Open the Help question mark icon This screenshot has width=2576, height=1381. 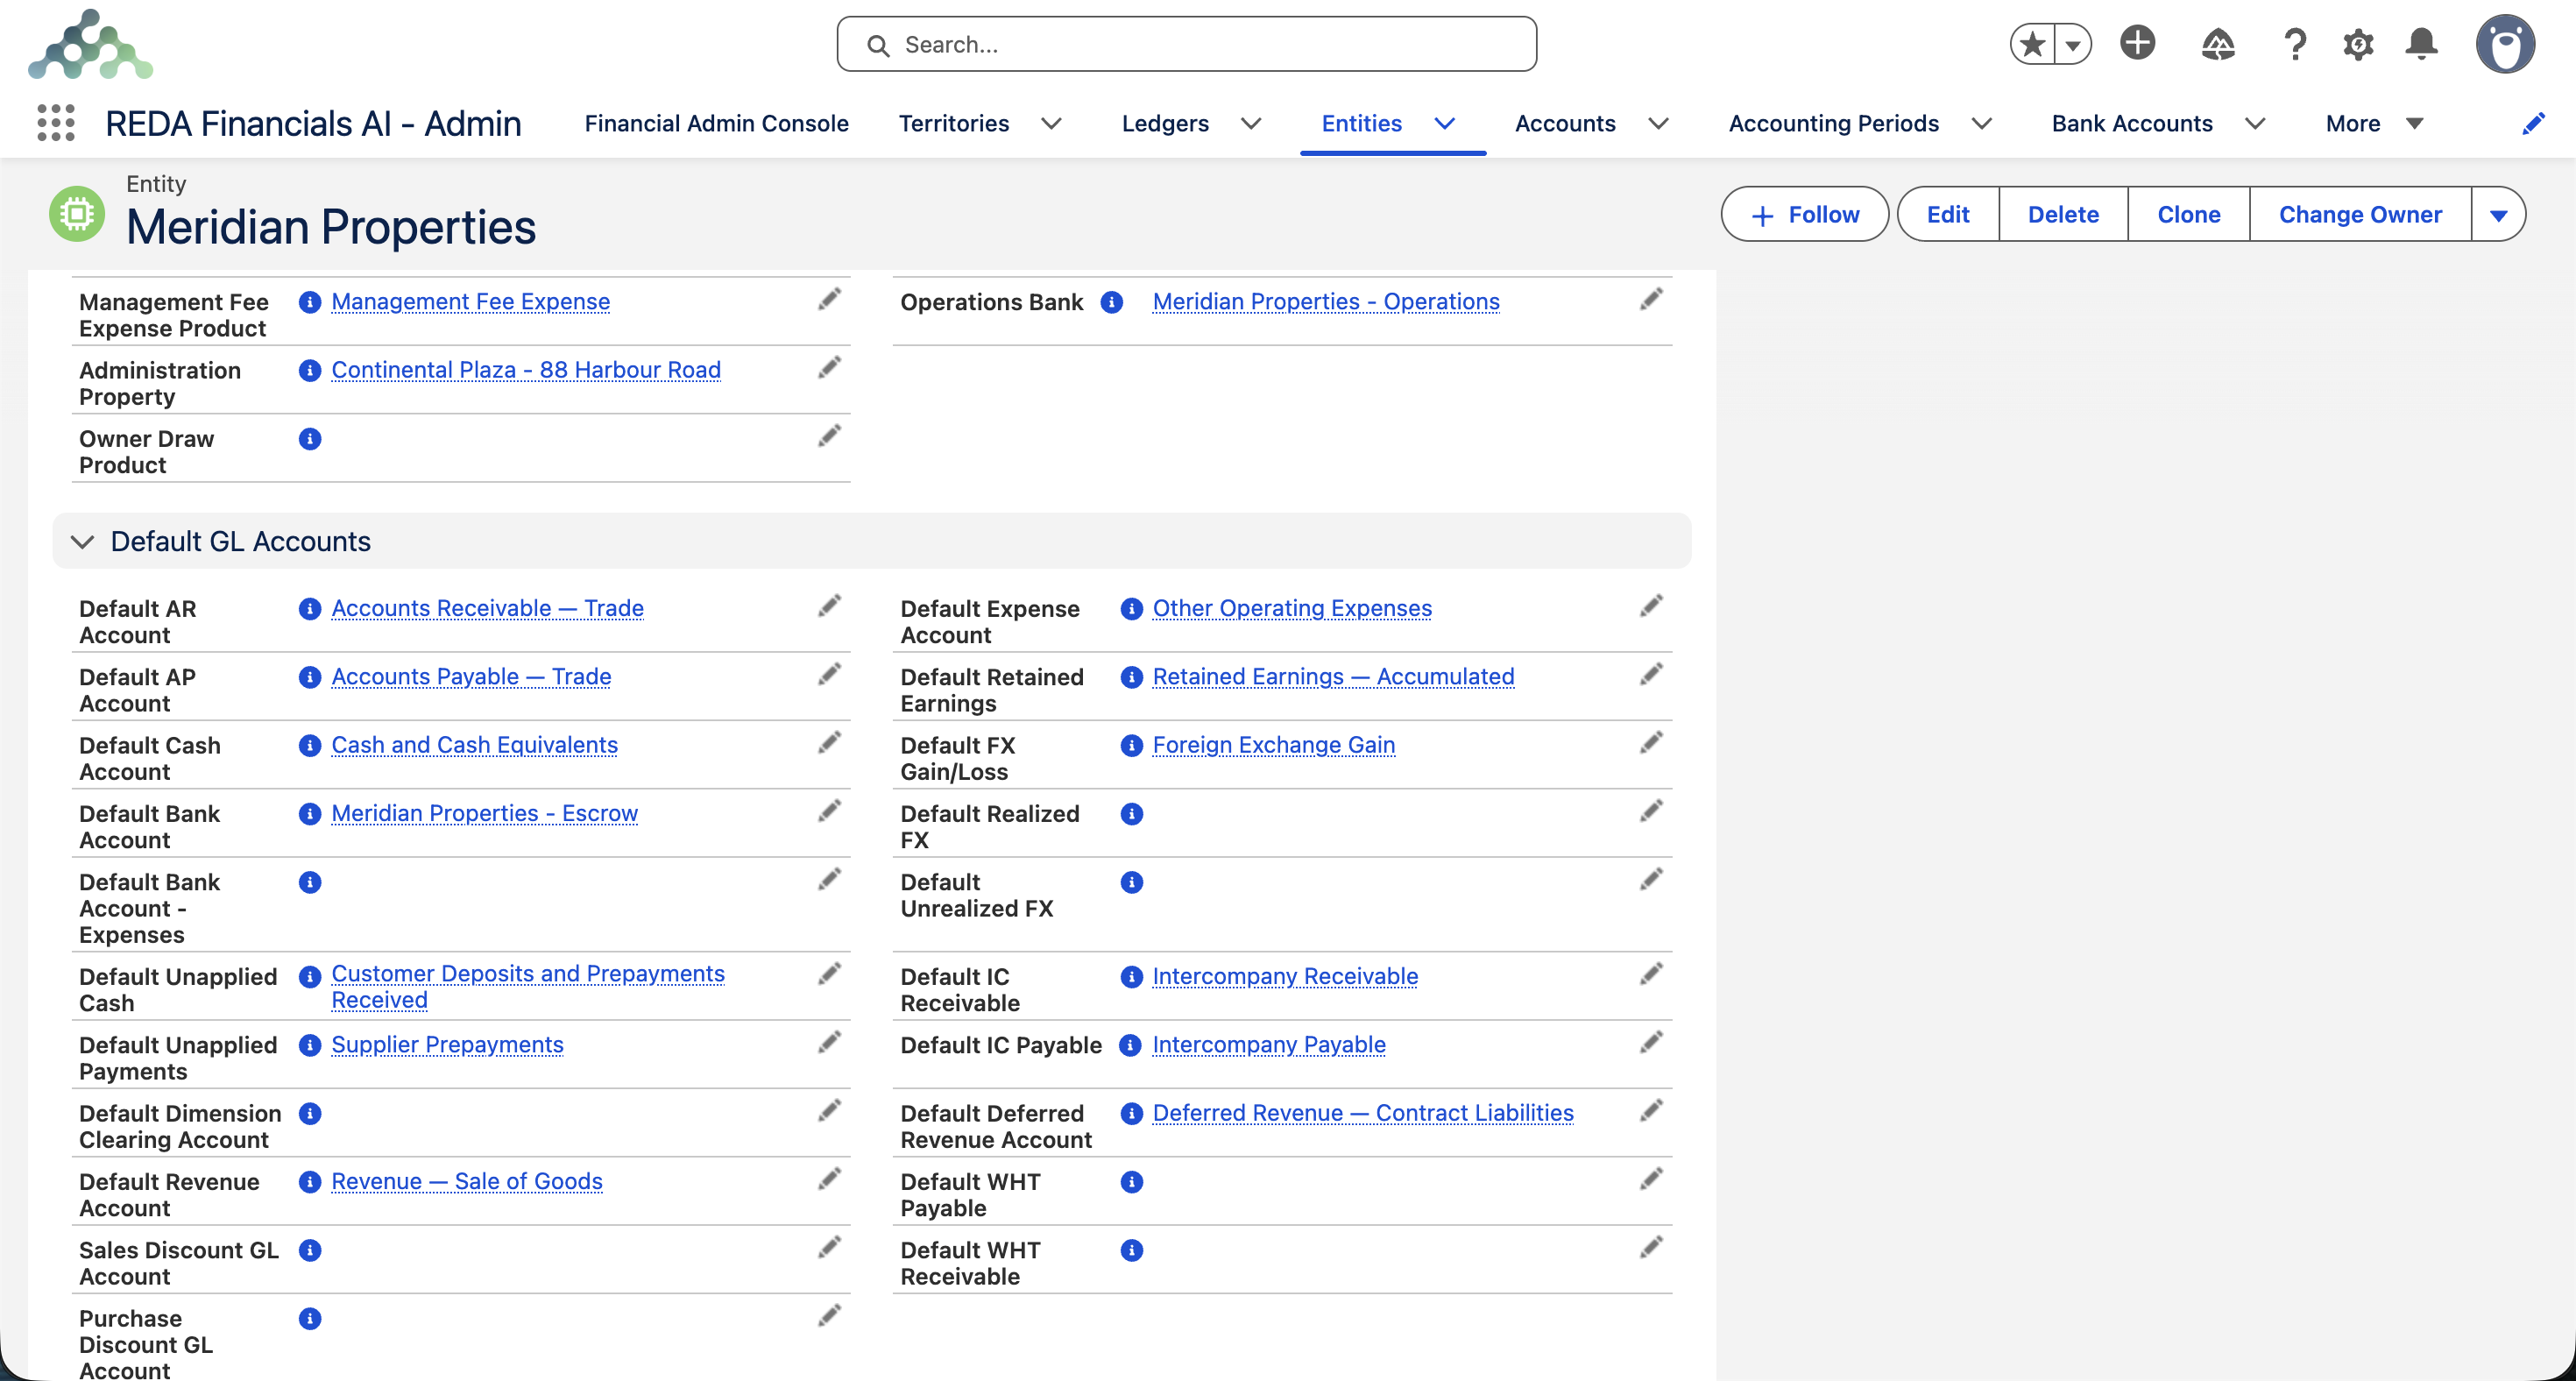click(2295, 44)
